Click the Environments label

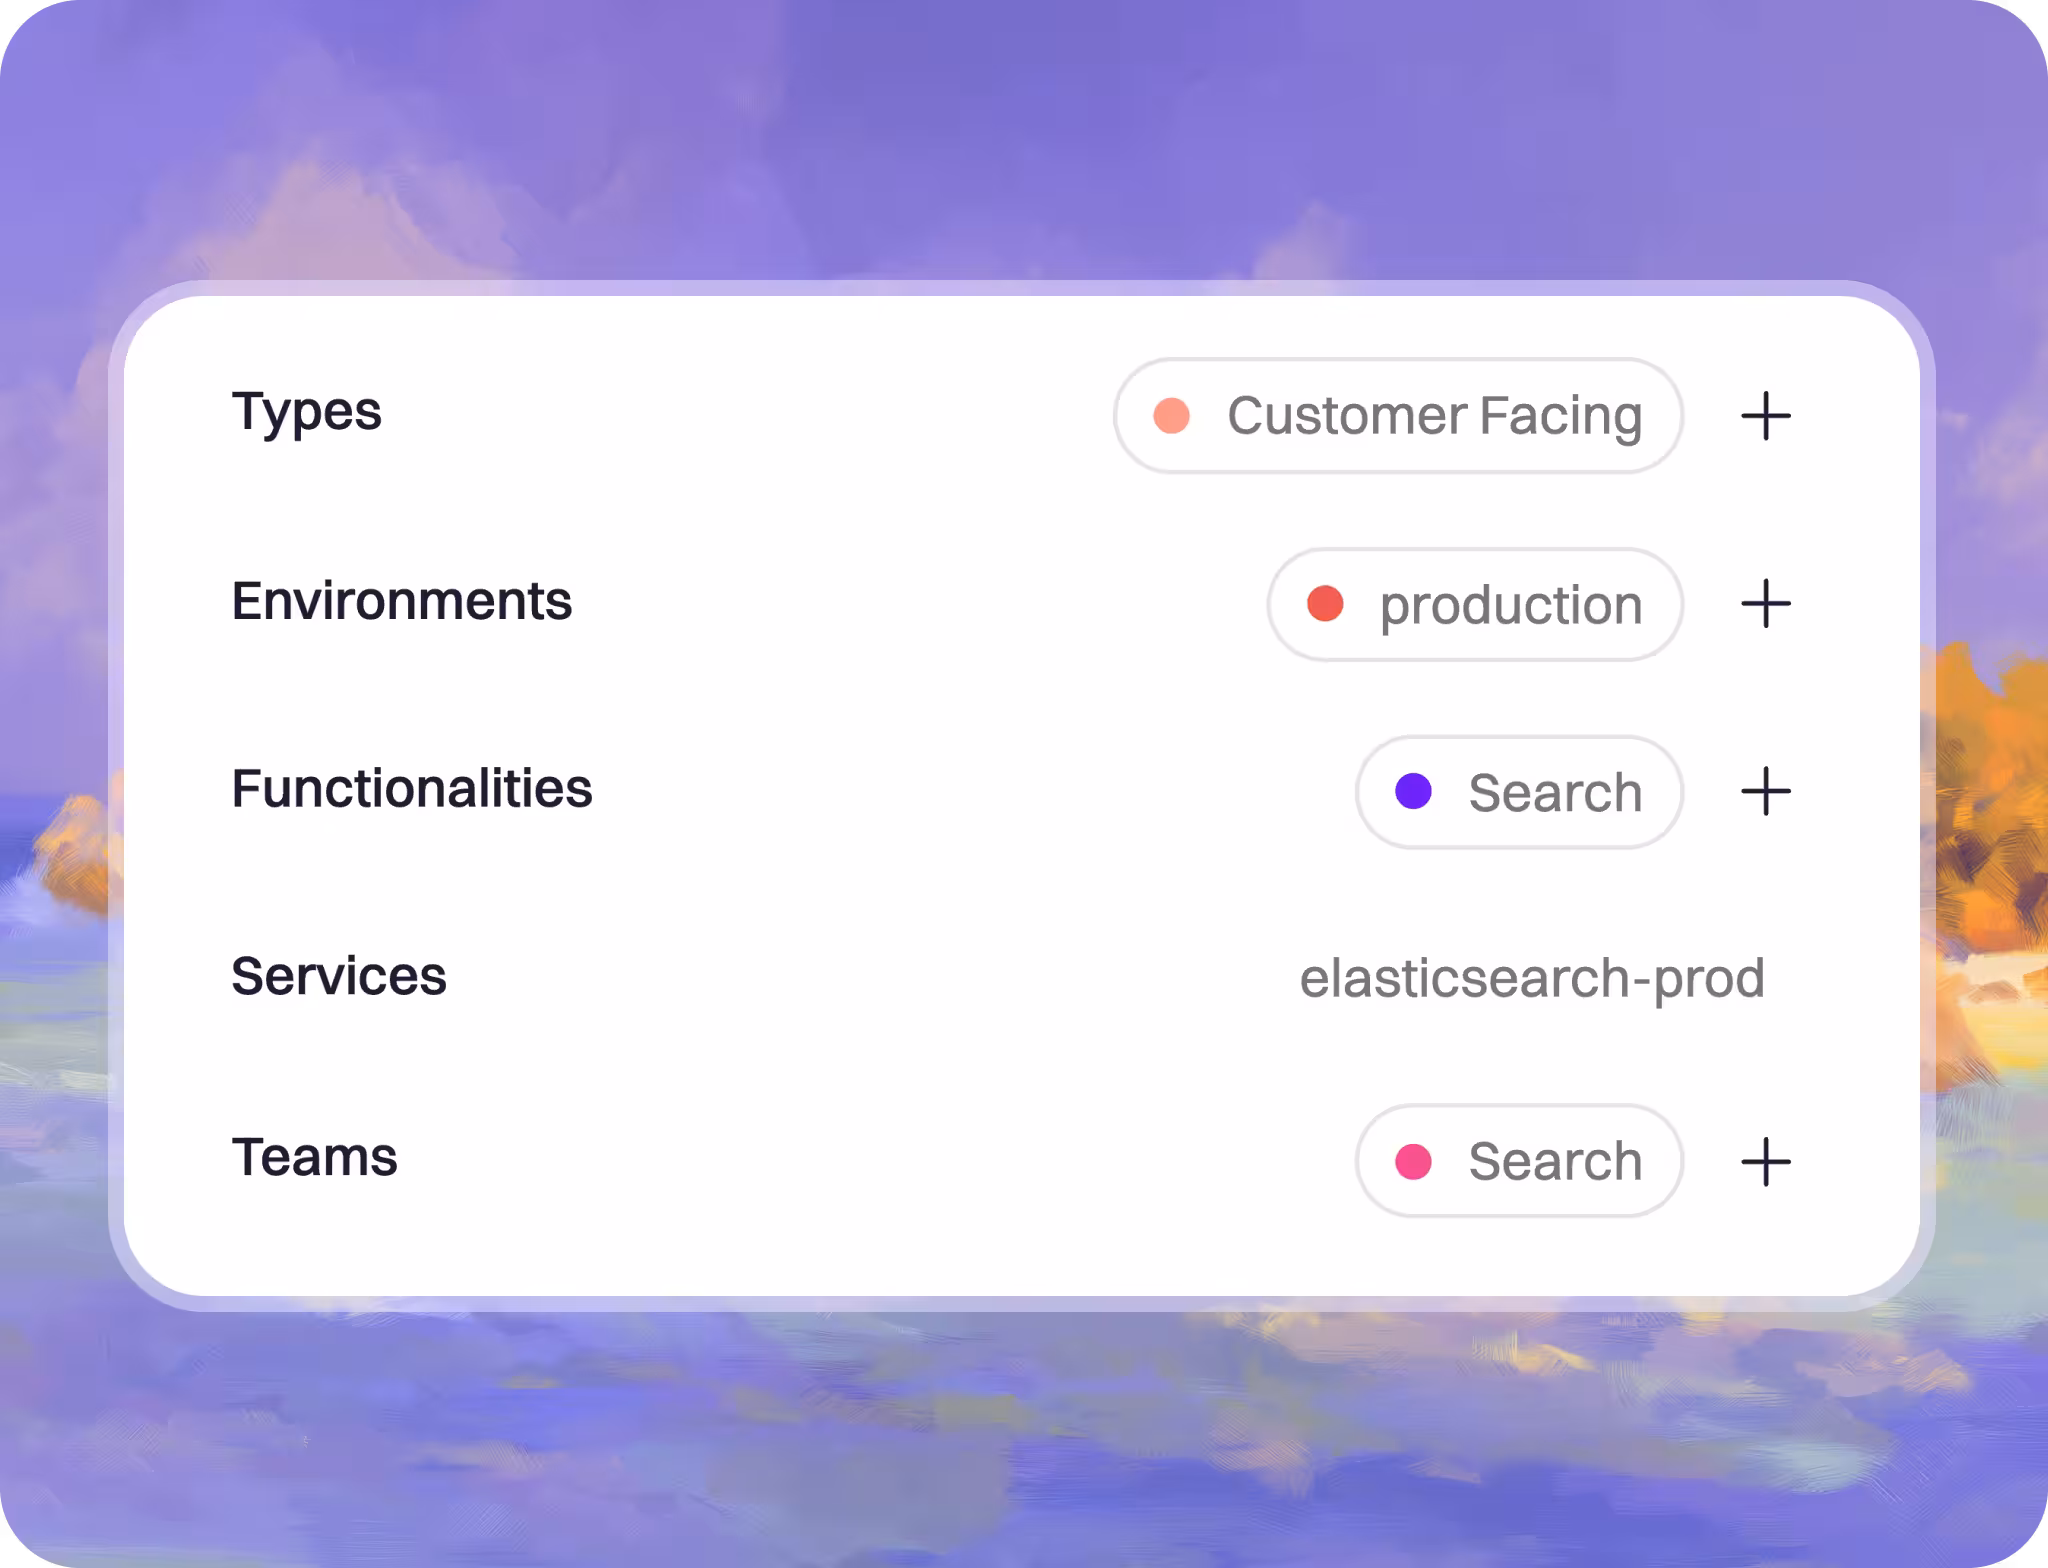[x=402, y=601]
